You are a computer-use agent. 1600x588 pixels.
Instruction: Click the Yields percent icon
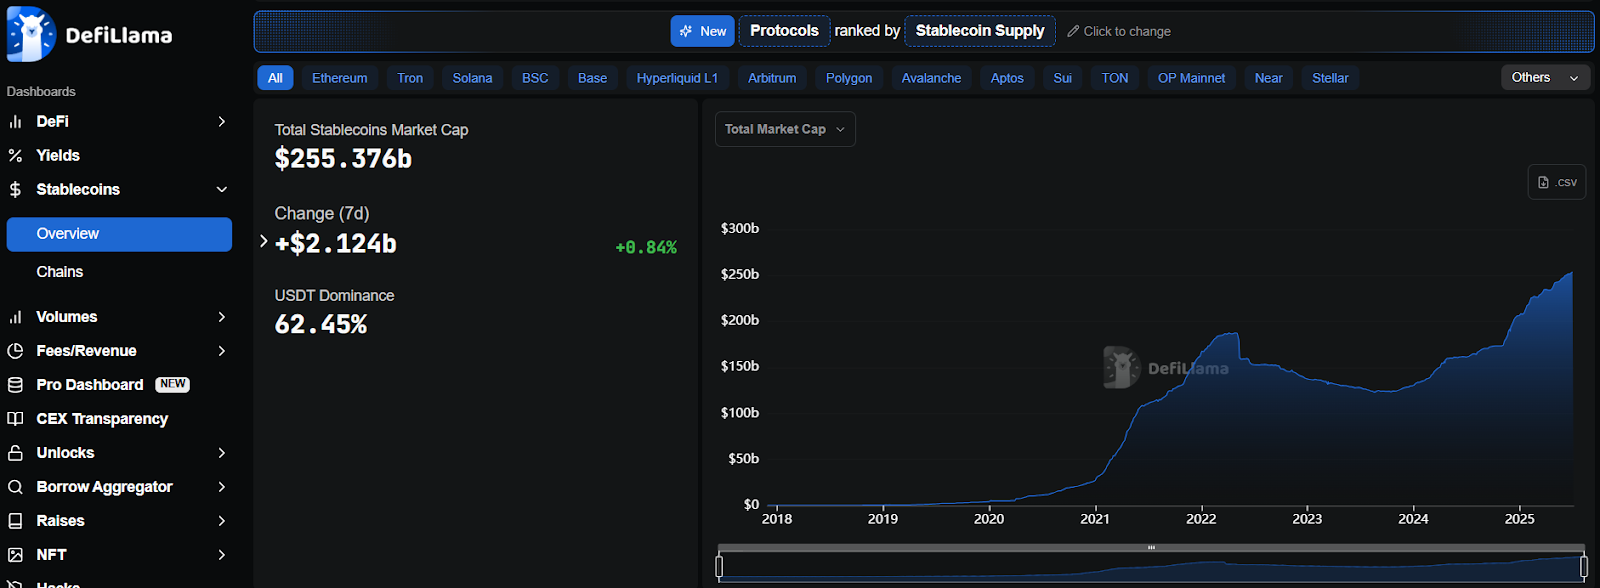pos(15,156)
